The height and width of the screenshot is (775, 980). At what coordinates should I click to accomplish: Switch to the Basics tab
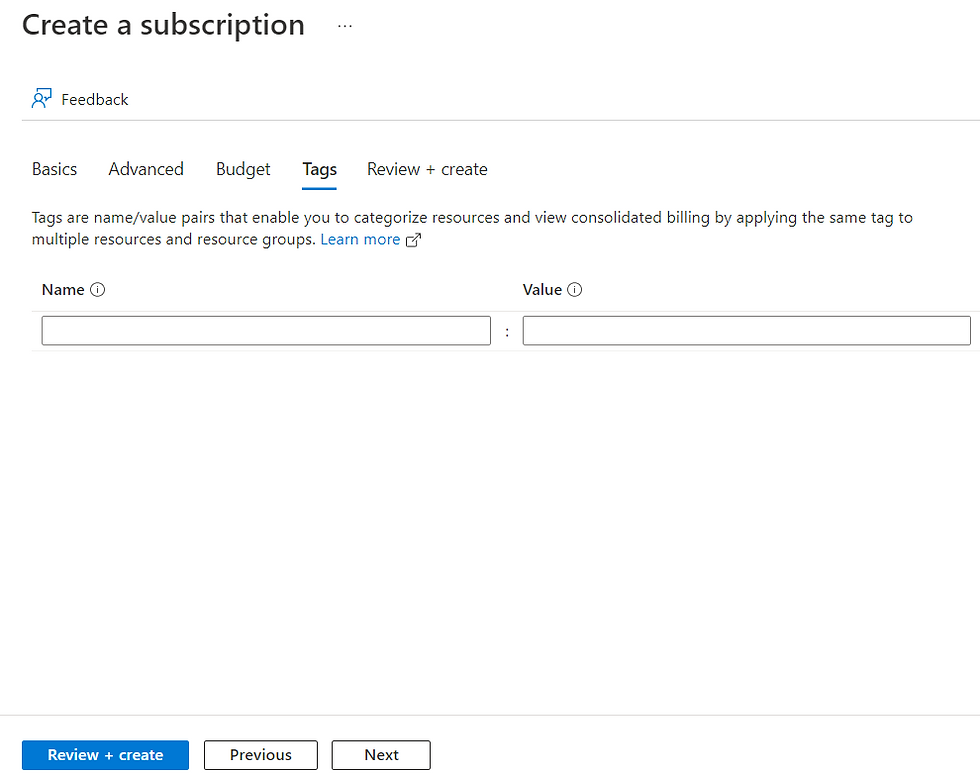click(54, 169)
